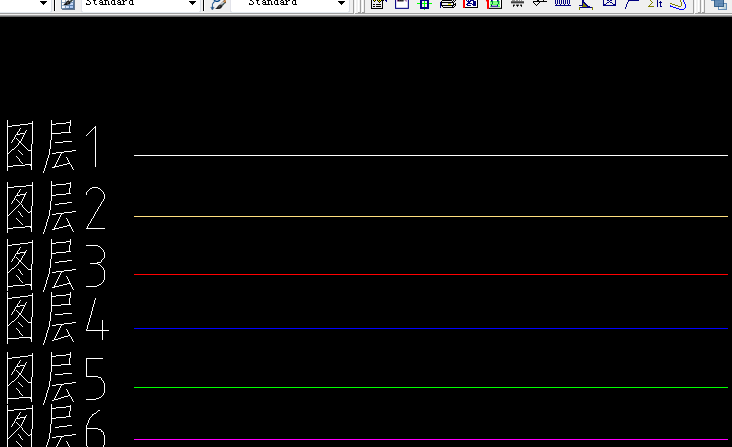Viewport: 732px width, 447px height.
Task: Select the 图层1 text label
Action: (x=53, y=146)
